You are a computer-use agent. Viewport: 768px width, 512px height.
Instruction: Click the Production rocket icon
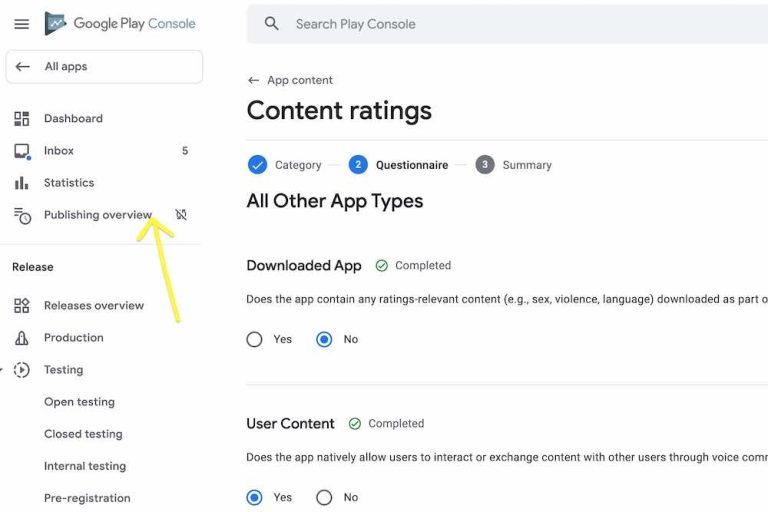pos(22,338)
